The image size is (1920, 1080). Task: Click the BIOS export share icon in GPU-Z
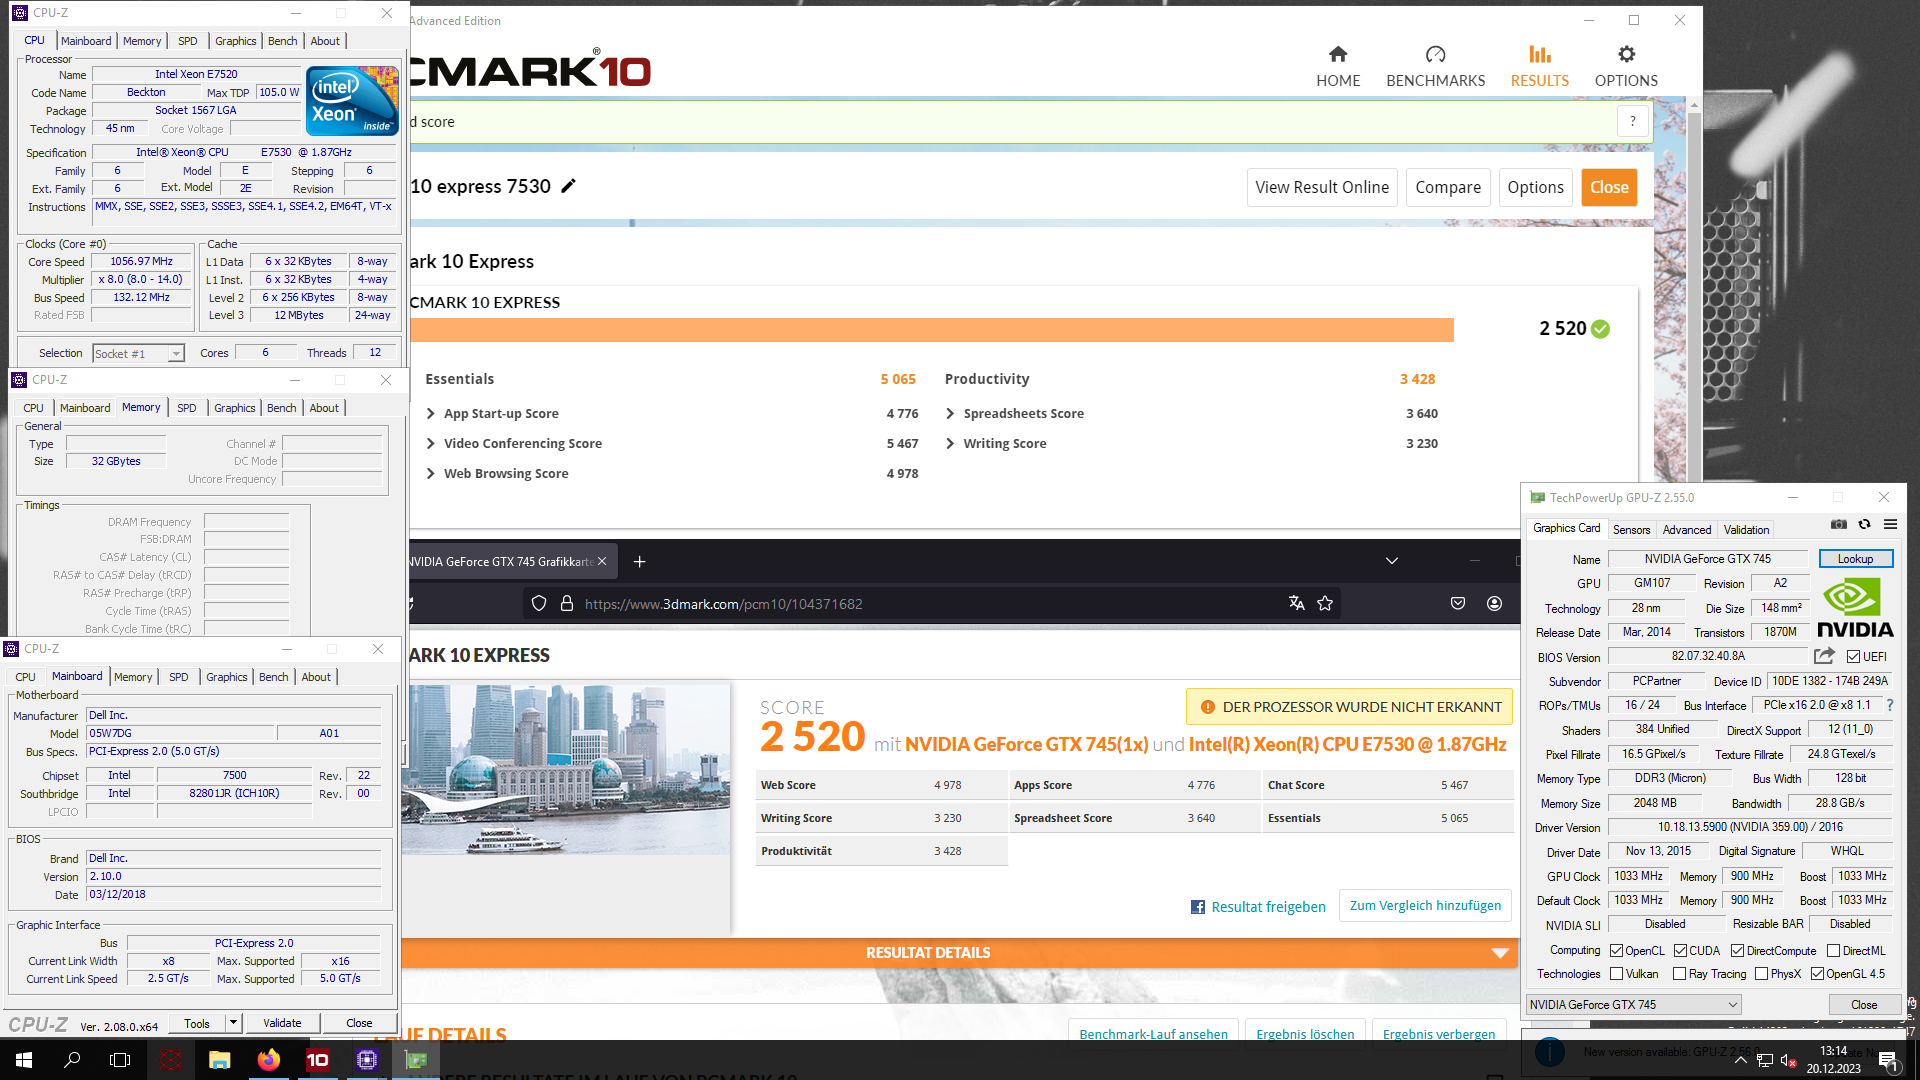click(x=1824, y=656)
